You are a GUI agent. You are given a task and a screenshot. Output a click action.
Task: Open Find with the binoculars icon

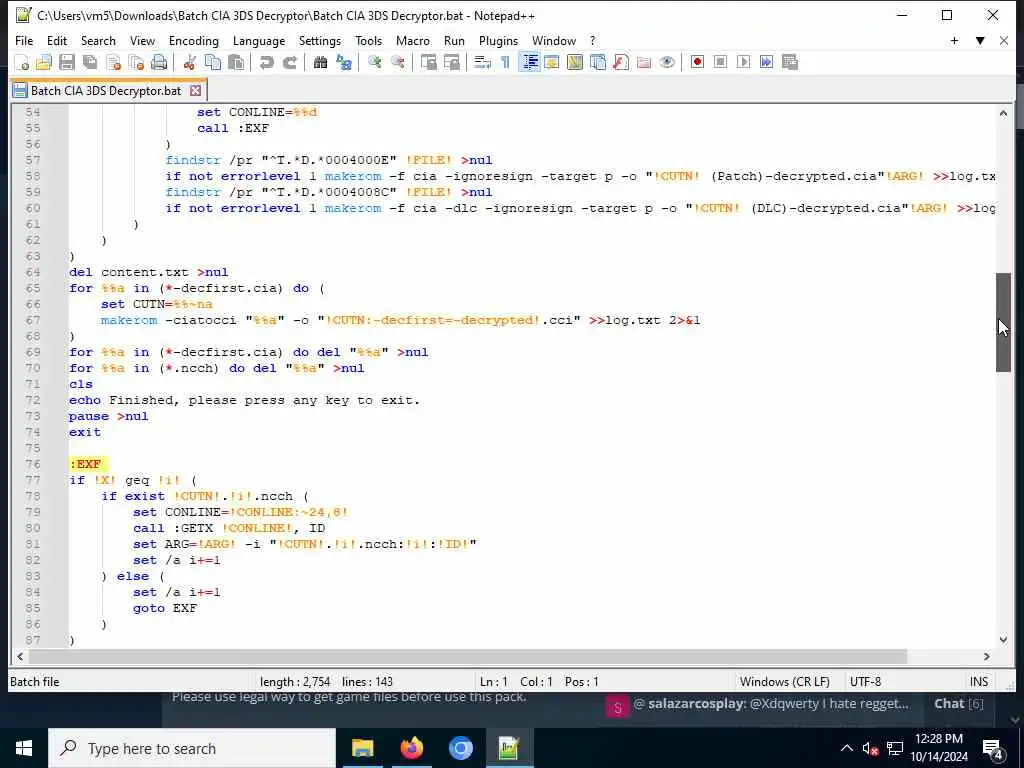(x=320, y=62)
